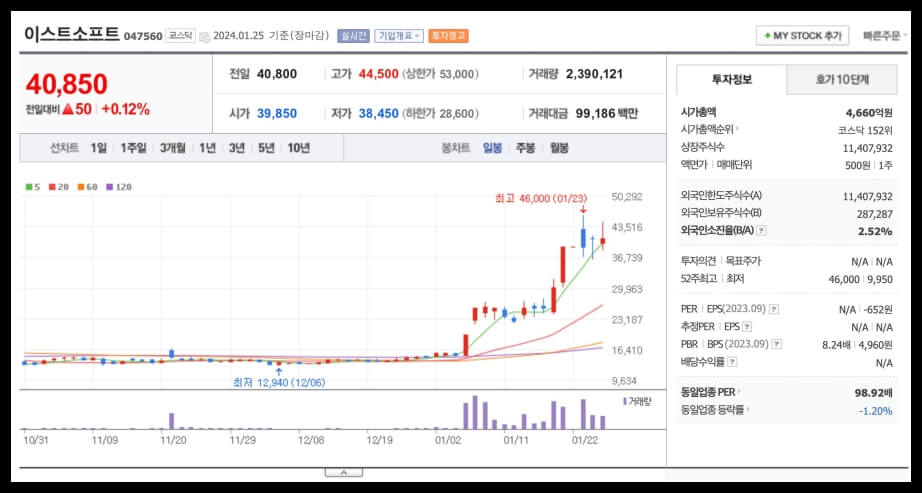922x493 pixels.
Task: Click the red up-triangle next to 50
Action: [67, 109]
